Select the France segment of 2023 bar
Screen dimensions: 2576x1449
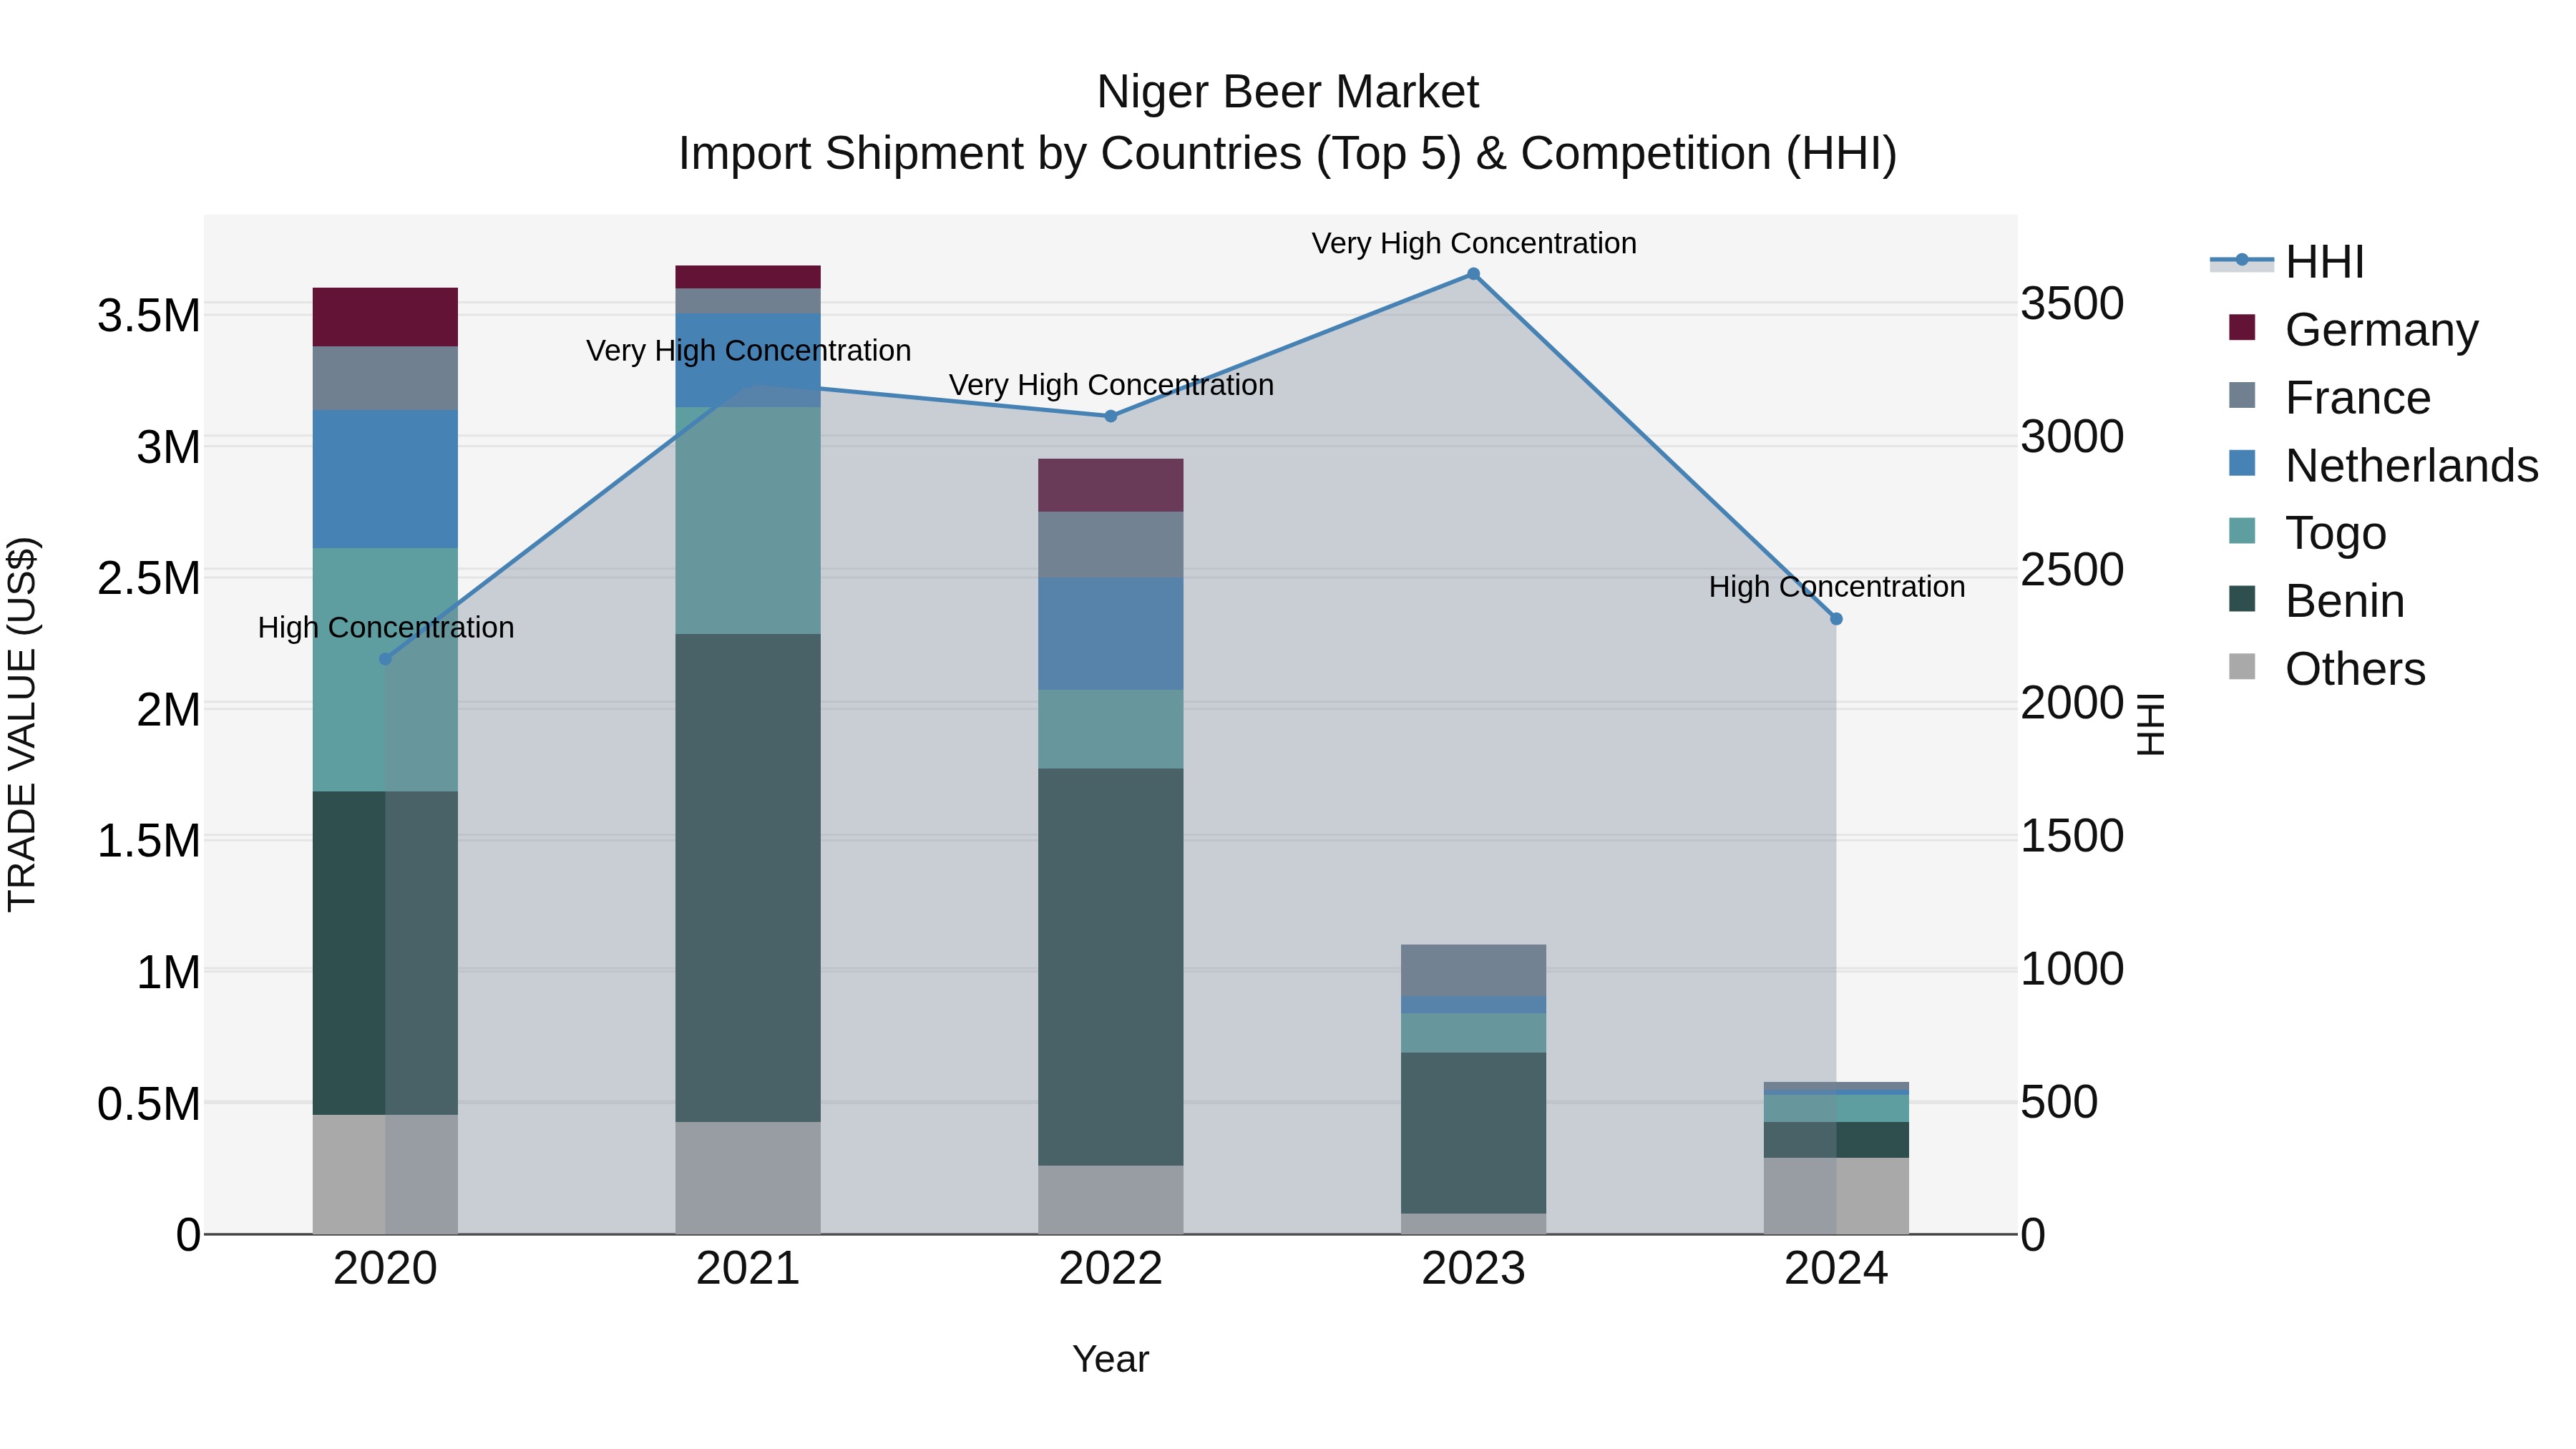1473,971
